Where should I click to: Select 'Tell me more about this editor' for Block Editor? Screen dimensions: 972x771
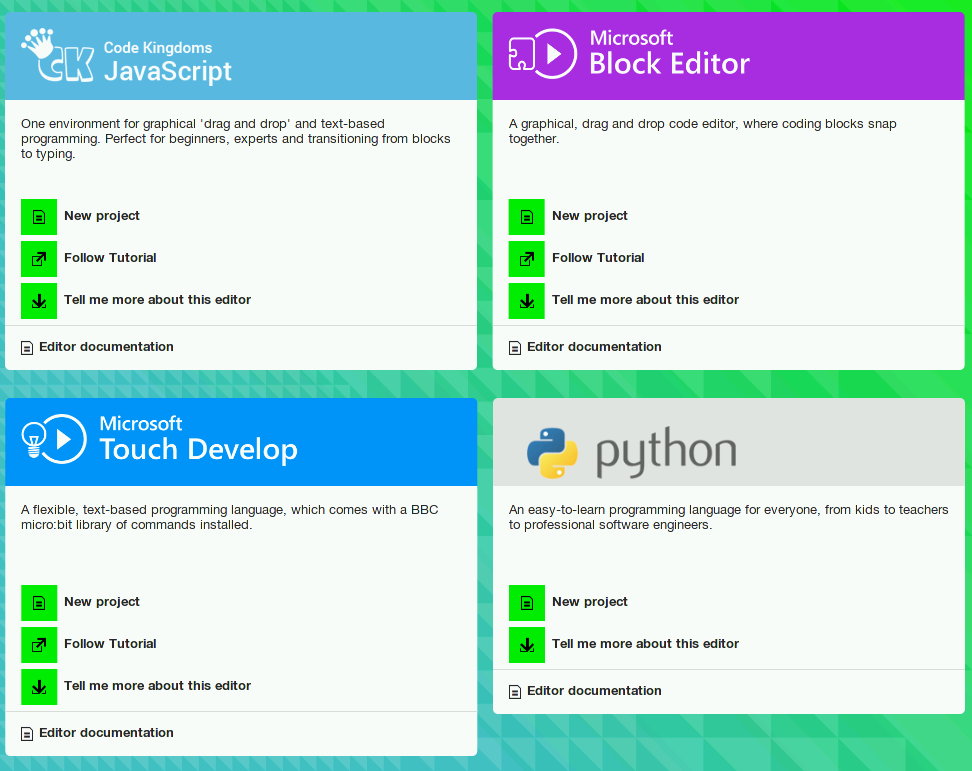click(x=645, y=300)
